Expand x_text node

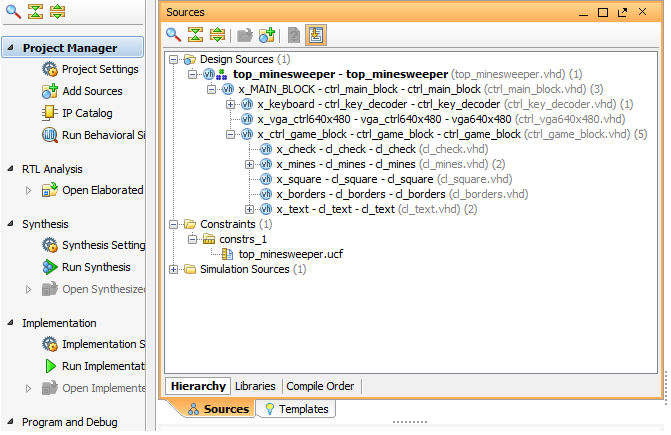[x=249, y=209]
